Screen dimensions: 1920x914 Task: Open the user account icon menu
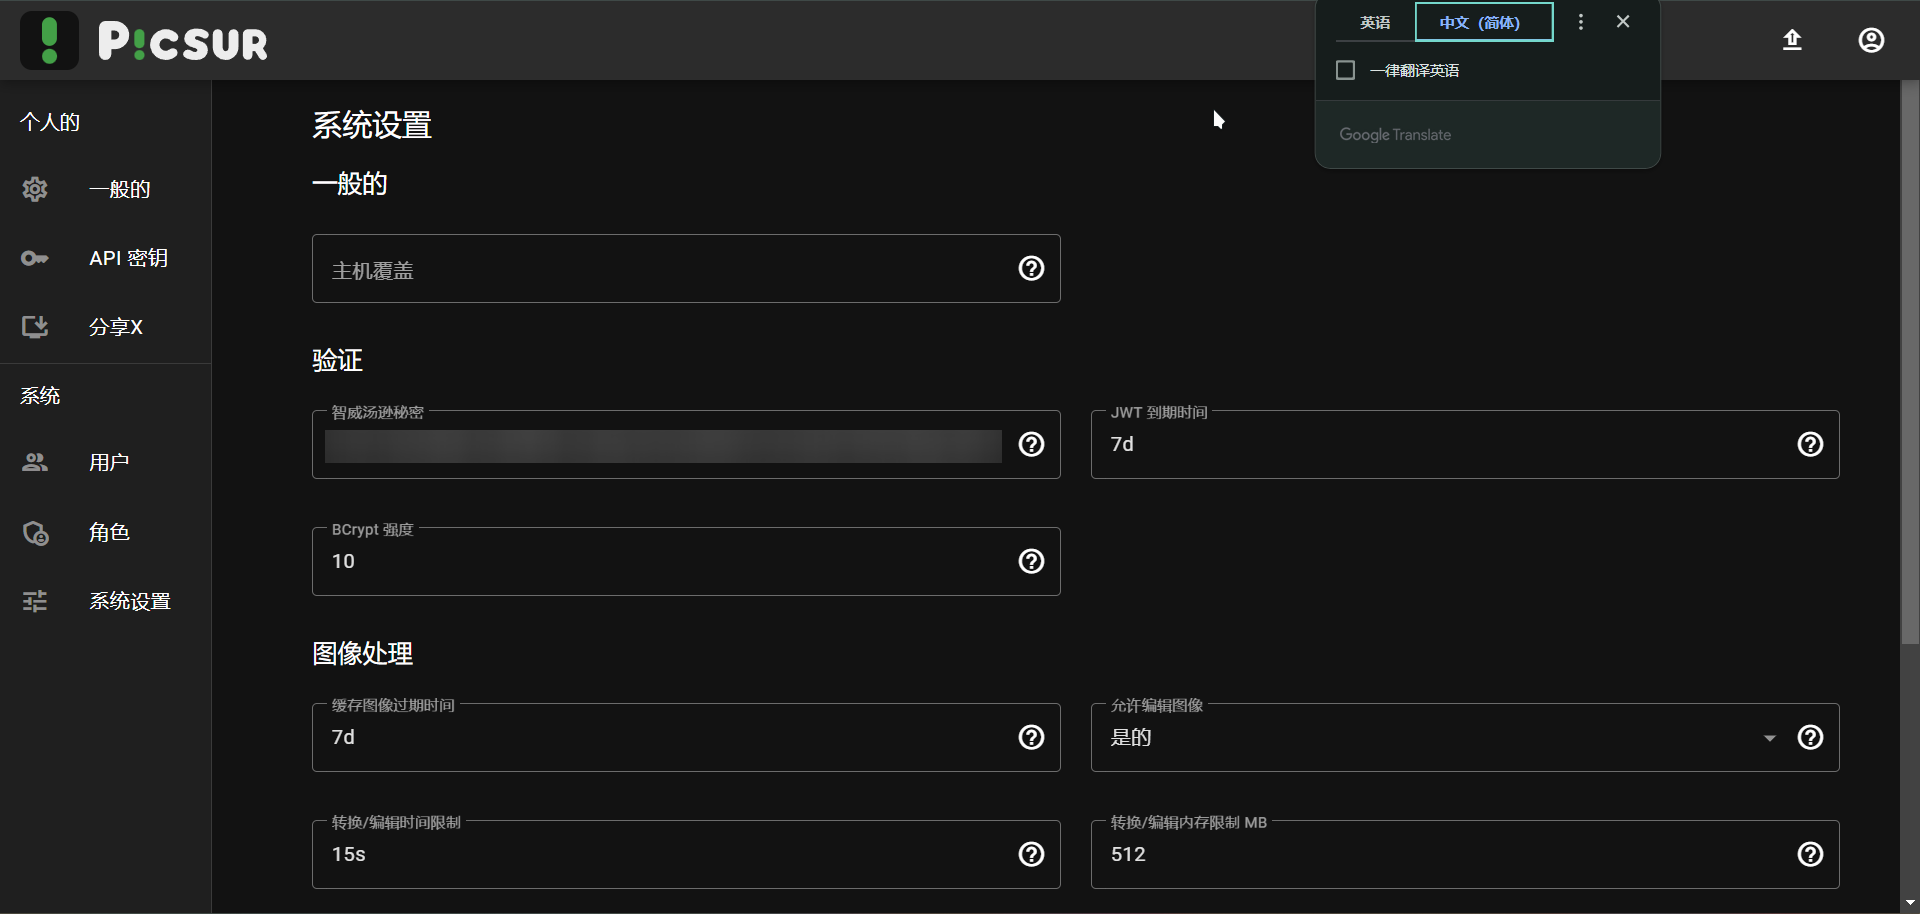pyautogui.click(x=1871, y=40)
